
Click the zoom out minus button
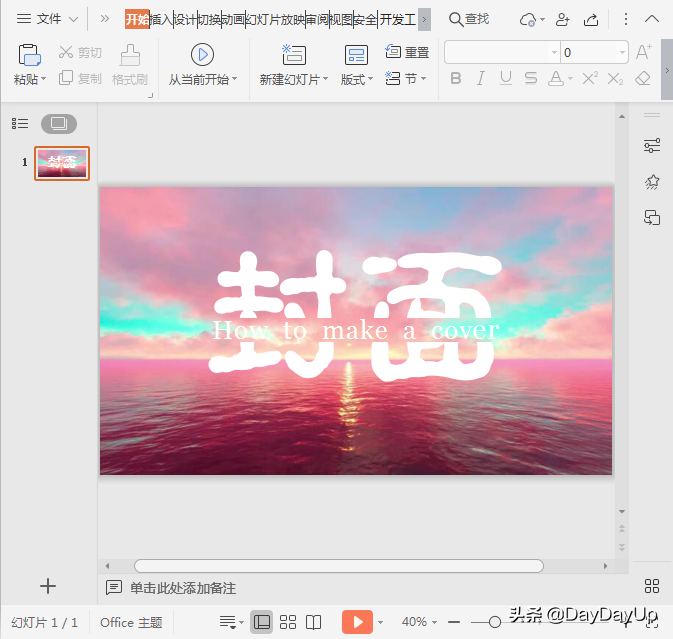(x=454, y=622)
